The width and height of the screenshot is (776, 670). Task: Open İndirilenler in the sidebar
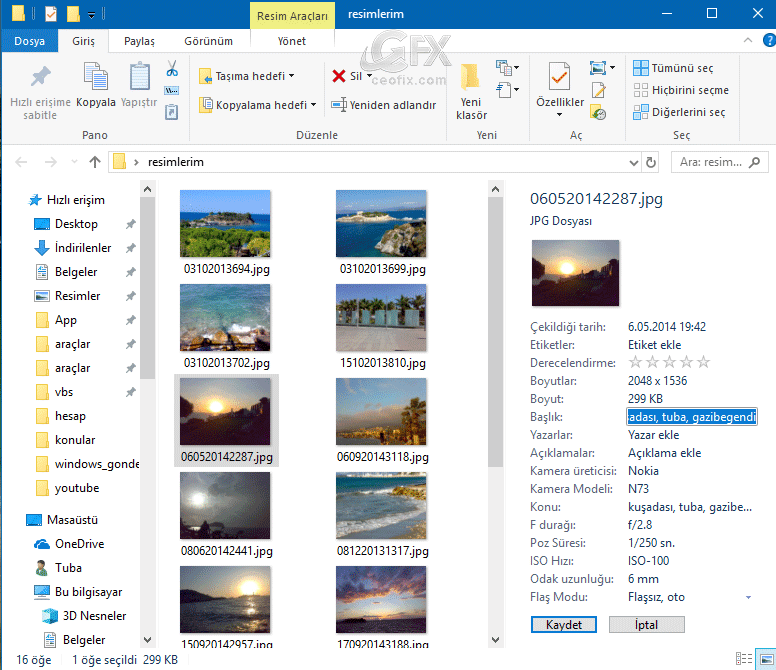[83, 247]
